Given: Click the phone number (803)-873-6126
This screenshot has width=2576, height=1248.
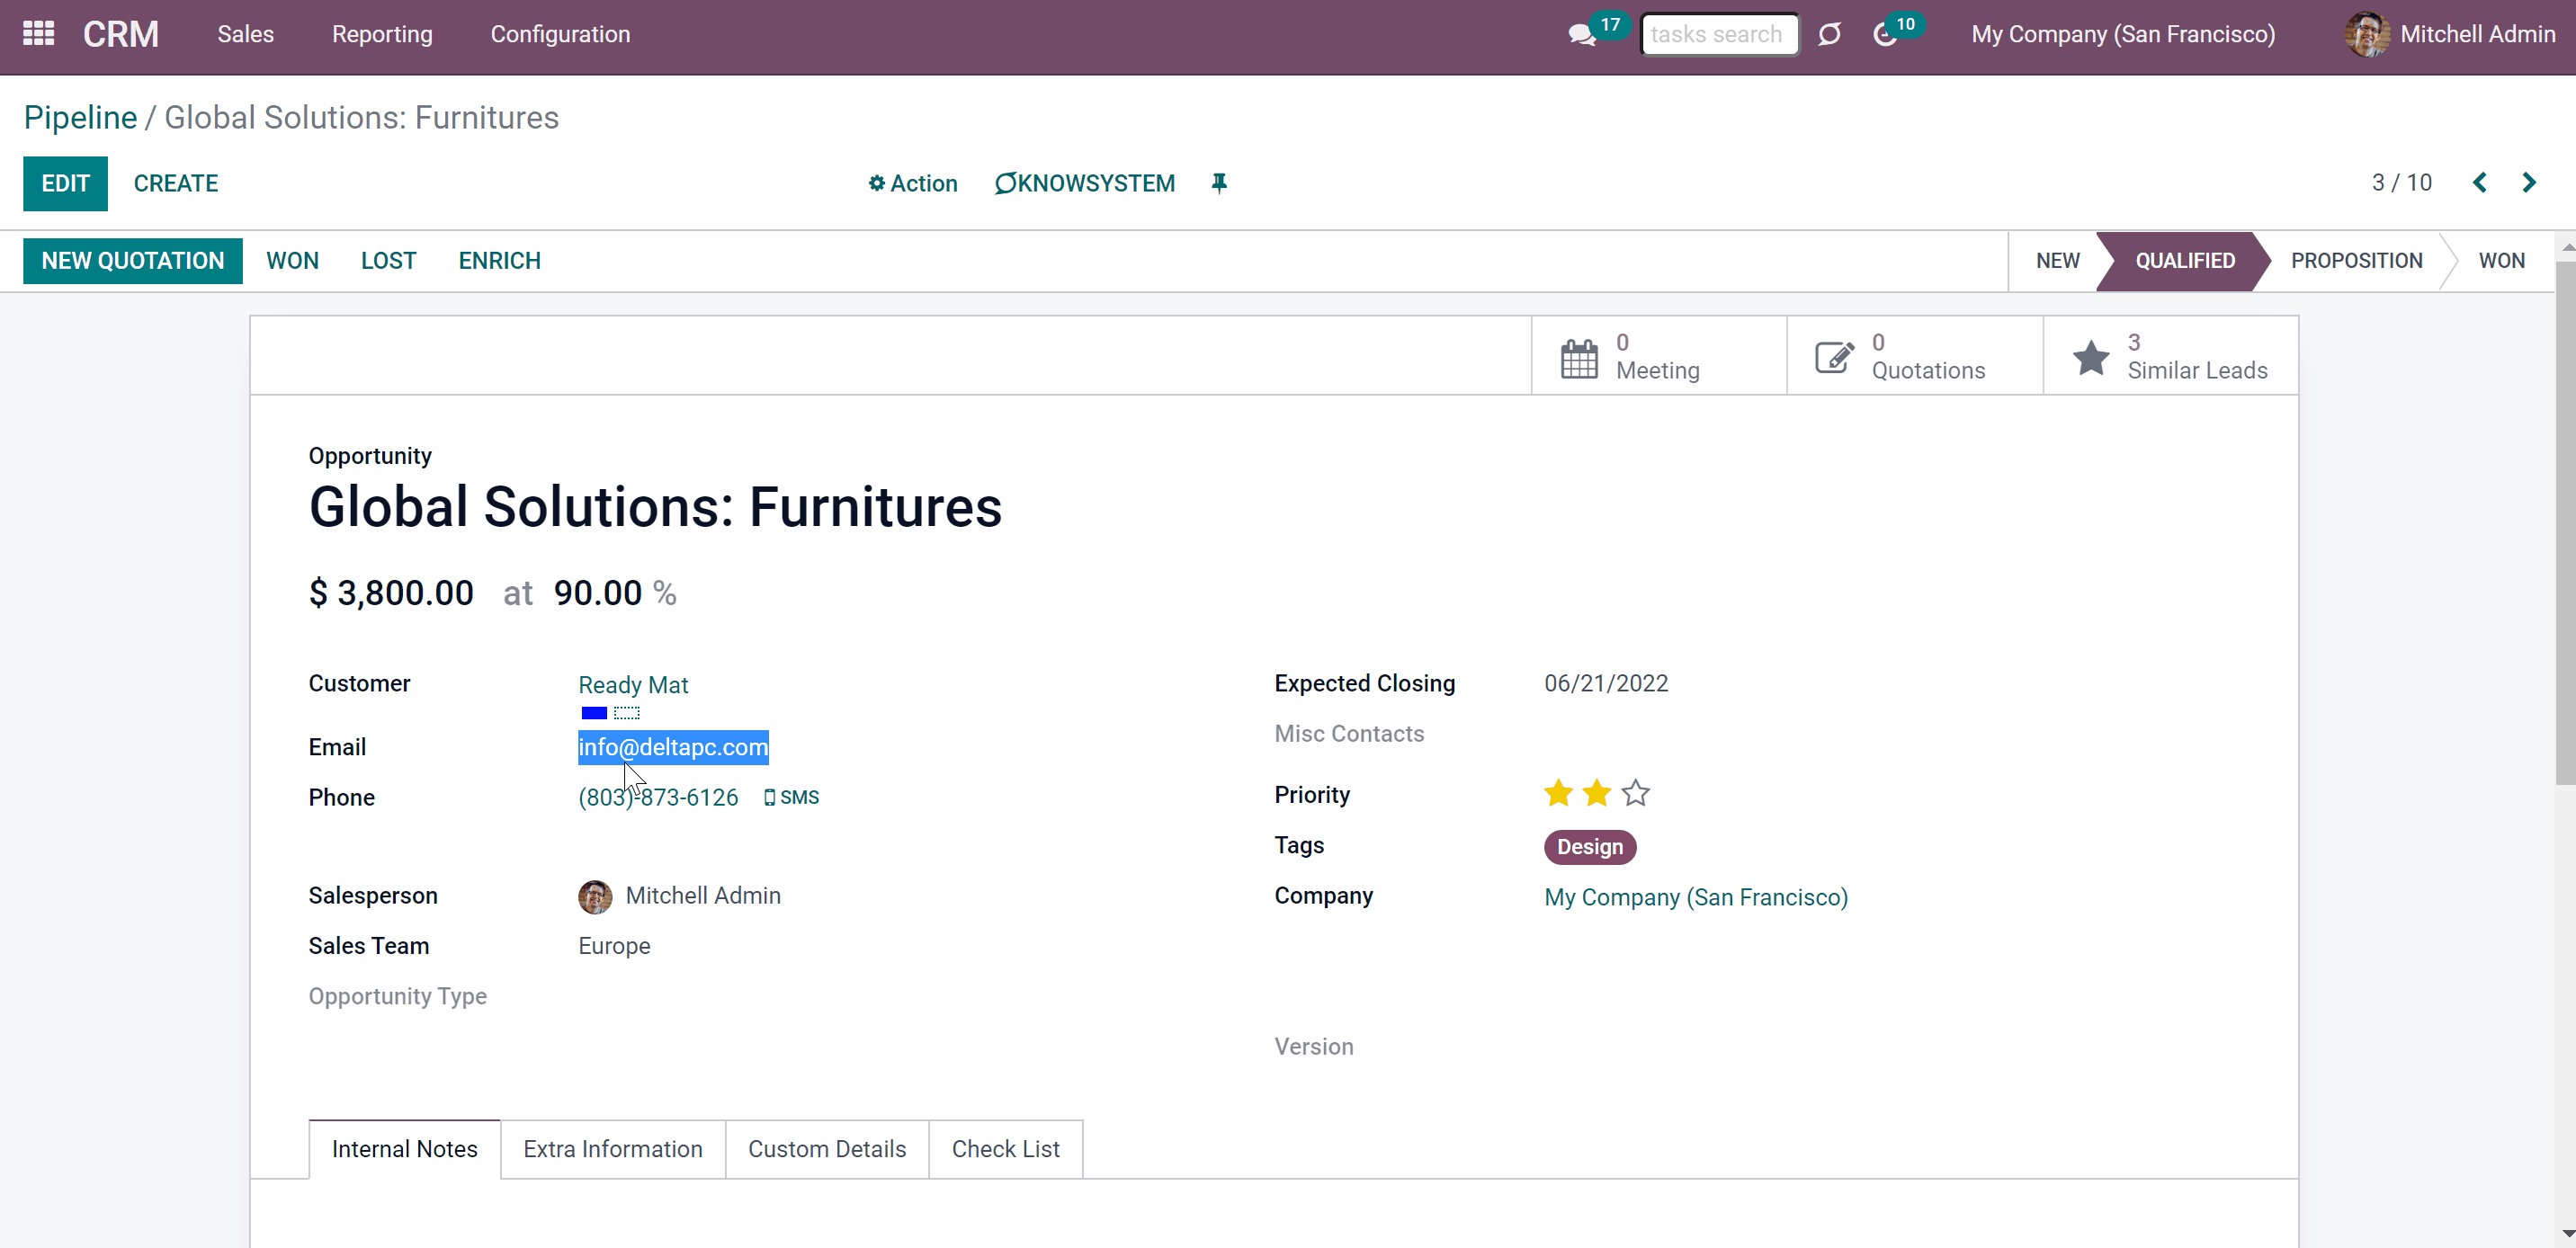Looking at the screenshot, I should click(x=658, y=797).
